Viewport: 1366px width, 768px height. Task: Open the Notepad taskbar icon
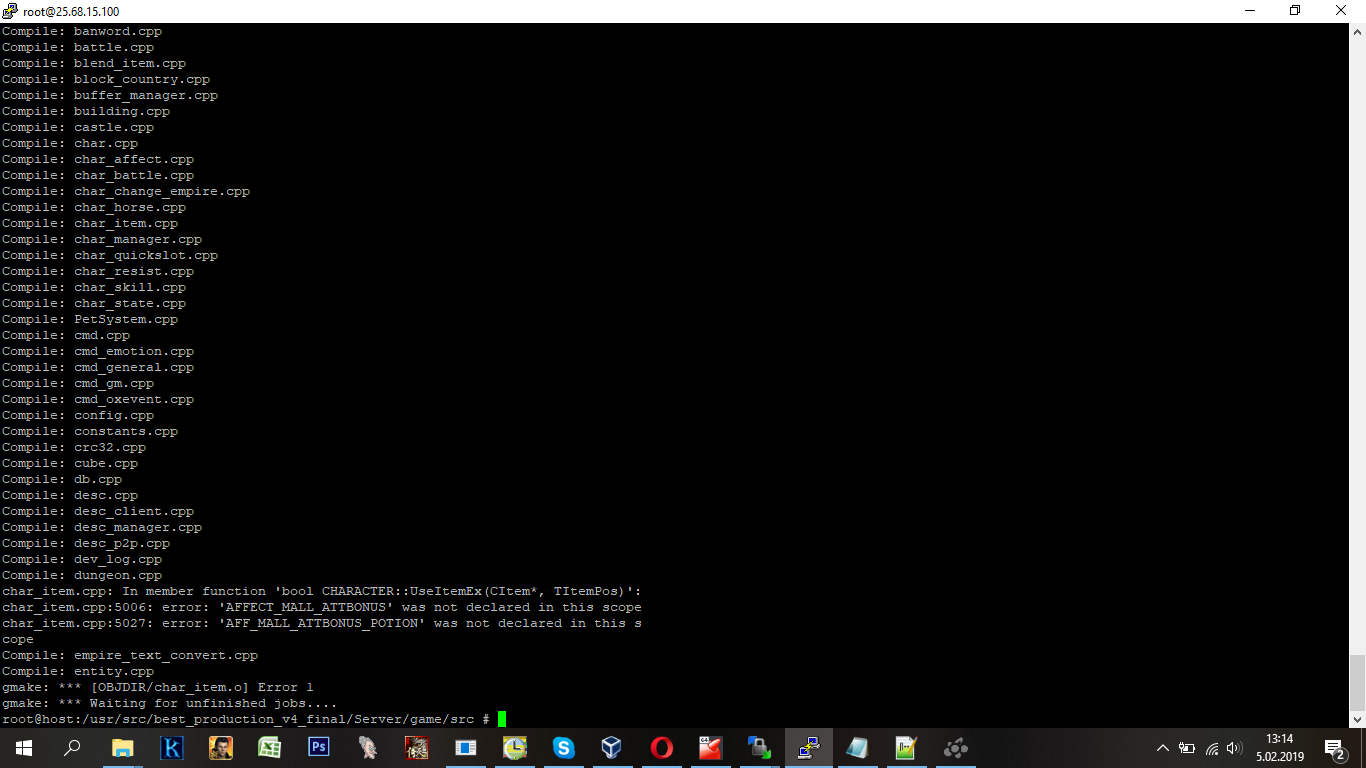click(857, 747)
